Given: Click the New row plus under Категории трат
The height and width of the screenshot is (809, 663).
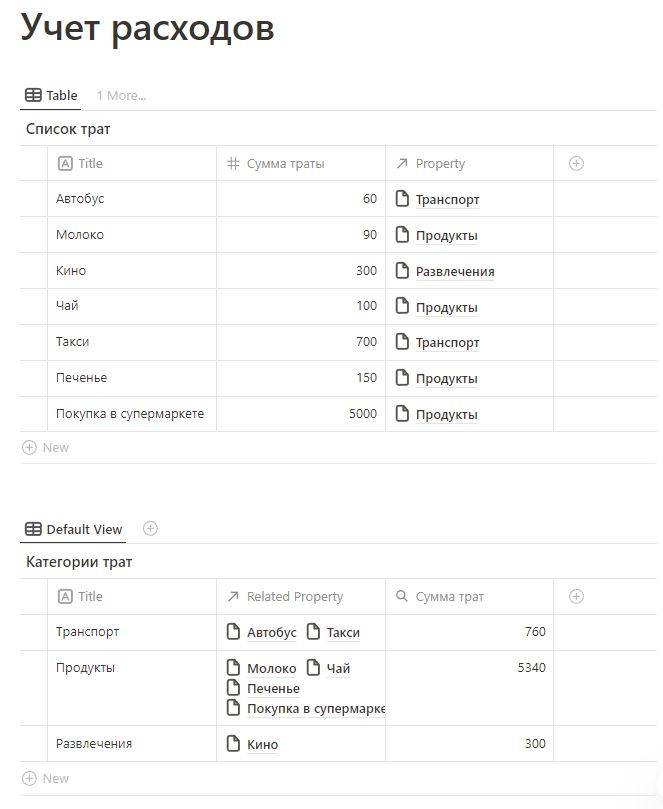Looking at the screenshot, I should point(29,778).
